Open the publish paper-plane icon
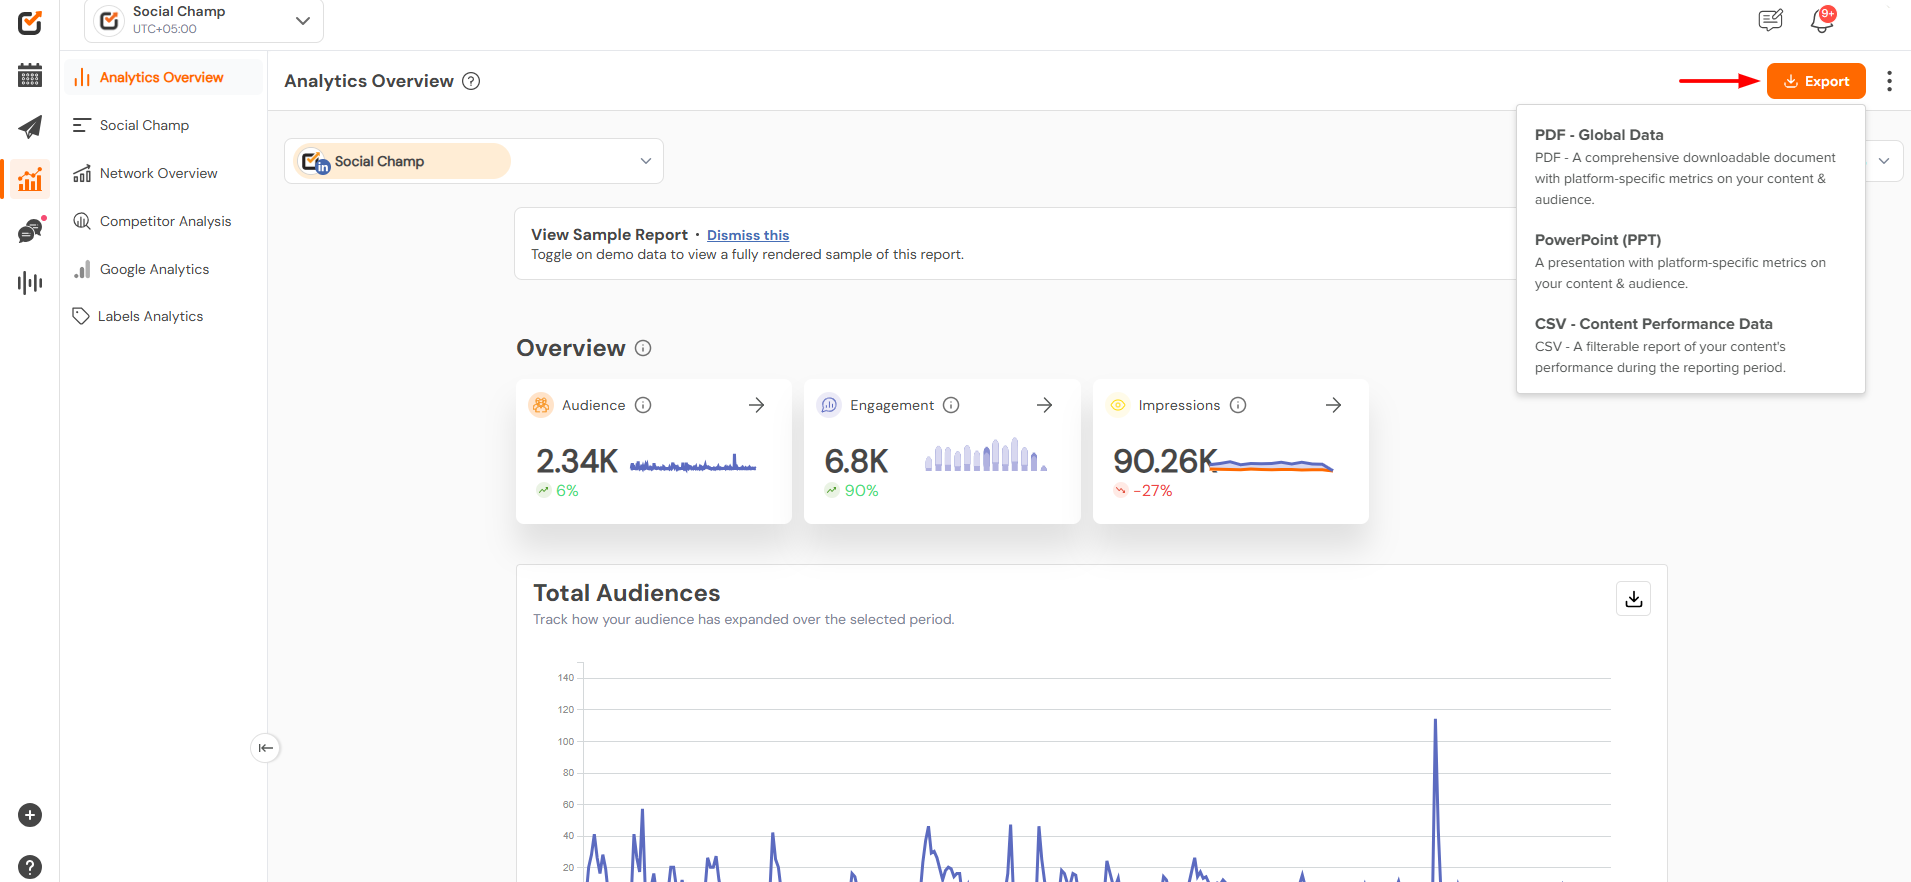The image size is (1911, 882). pos(30,127)
